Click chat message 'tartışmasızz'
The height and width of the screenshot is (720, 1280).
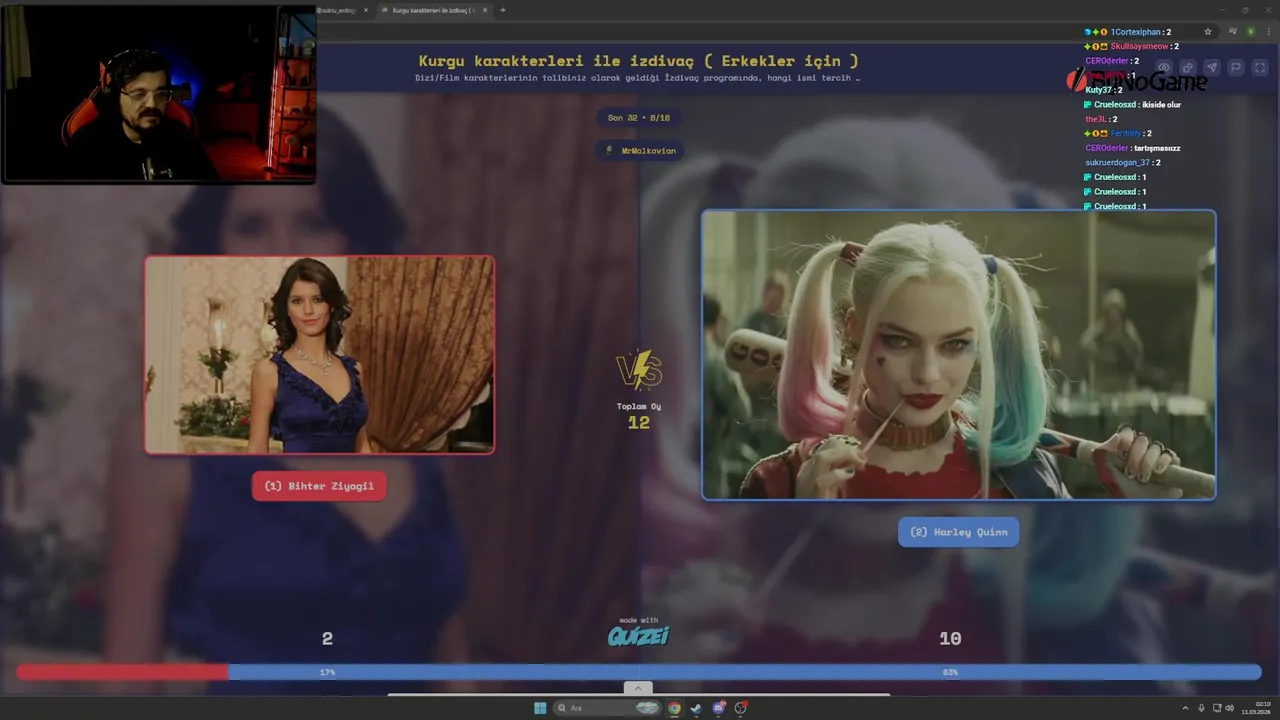[1157, 148]
